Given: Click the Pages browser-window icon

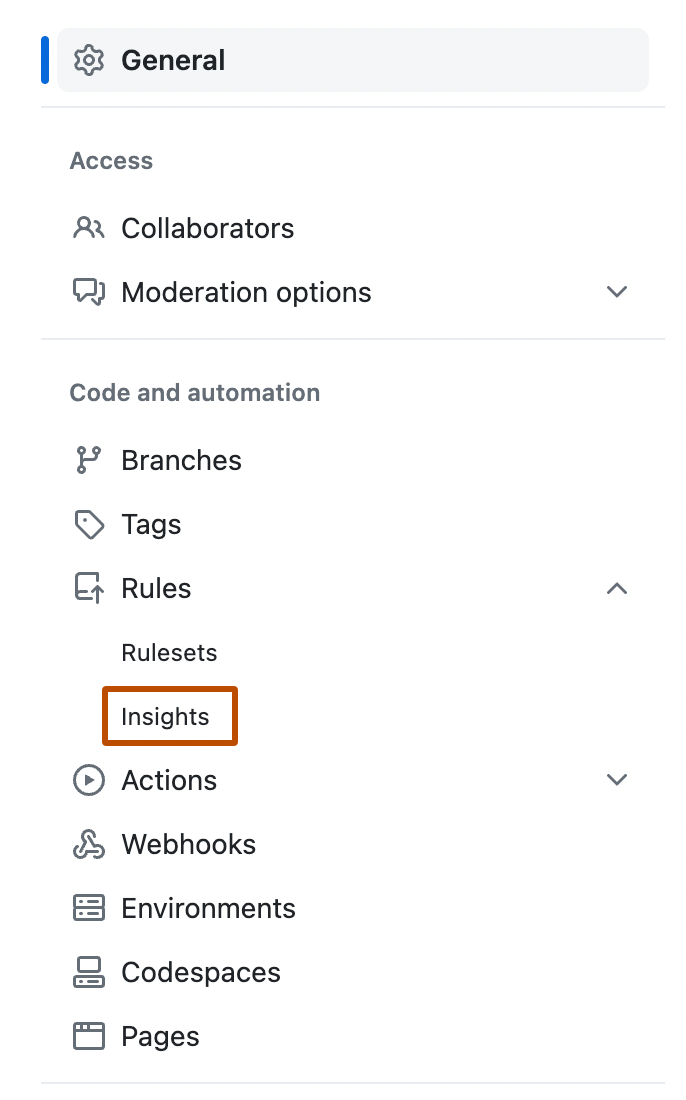Looking at the screenshot, I should click(89, 1036).
